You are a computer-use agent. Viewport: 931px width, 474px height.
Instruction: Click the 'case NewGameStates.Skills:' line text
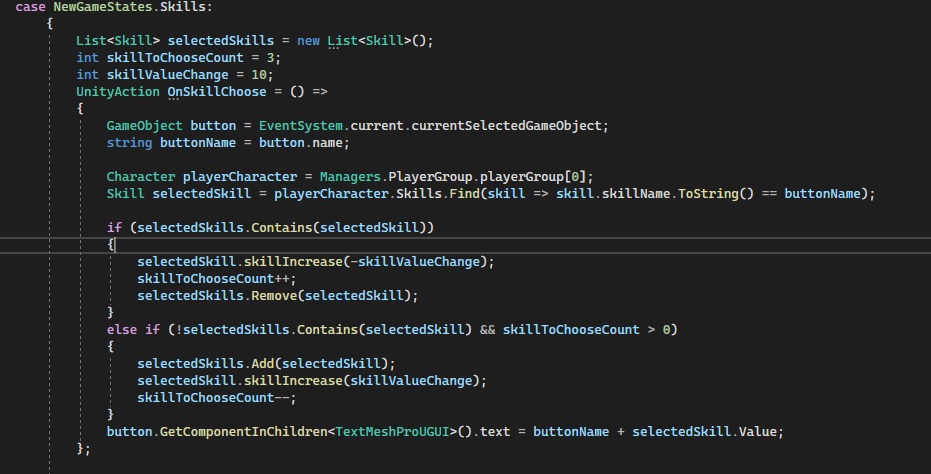pos(114,7)
